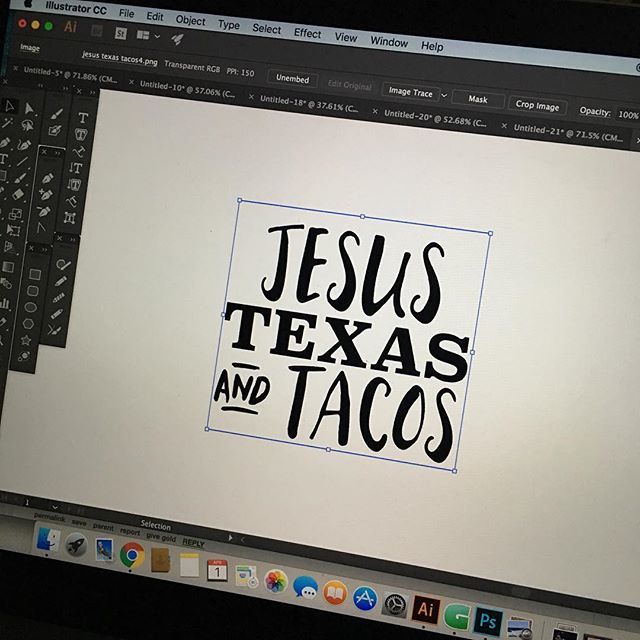
Task: Select the Area Type tool
Action: pyautogui.click(x=80, y=135)
